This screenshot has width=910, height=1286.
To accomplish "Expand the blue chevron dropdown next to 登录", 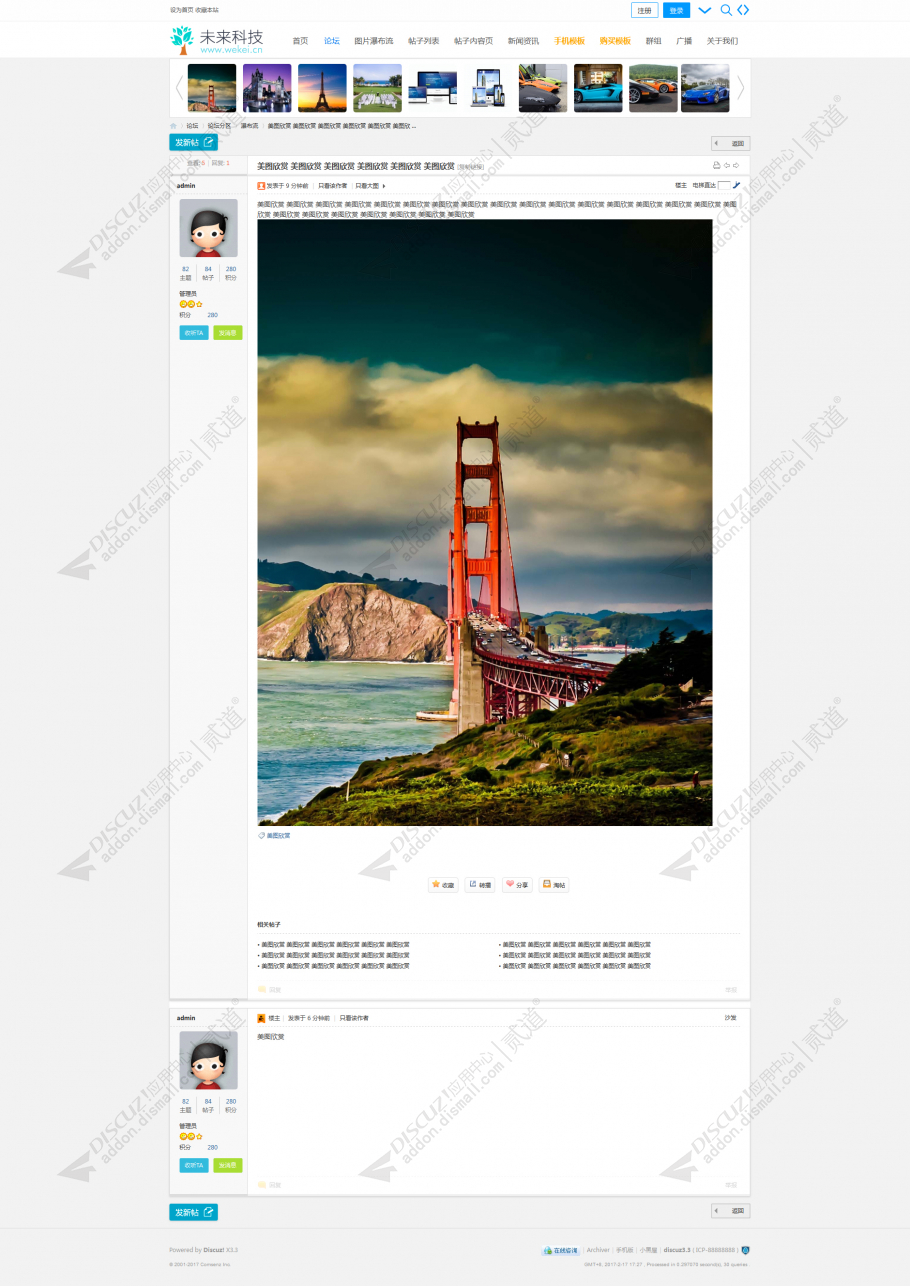I will coord(705,10).
